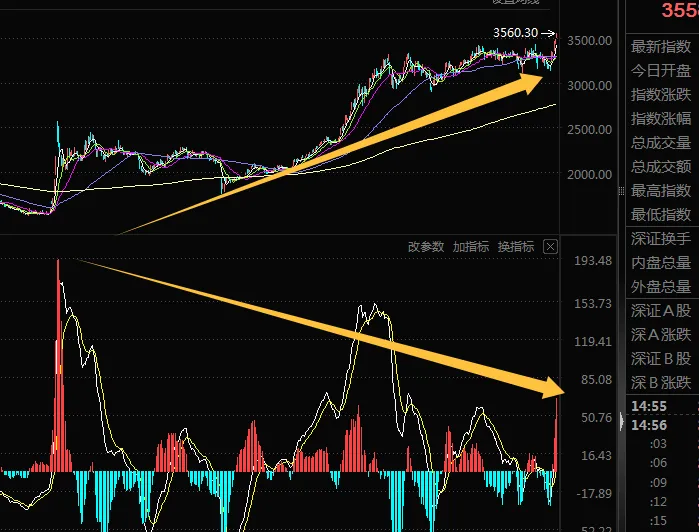Click the 改参数 button
699x532 pixels.
coord(426,247)
